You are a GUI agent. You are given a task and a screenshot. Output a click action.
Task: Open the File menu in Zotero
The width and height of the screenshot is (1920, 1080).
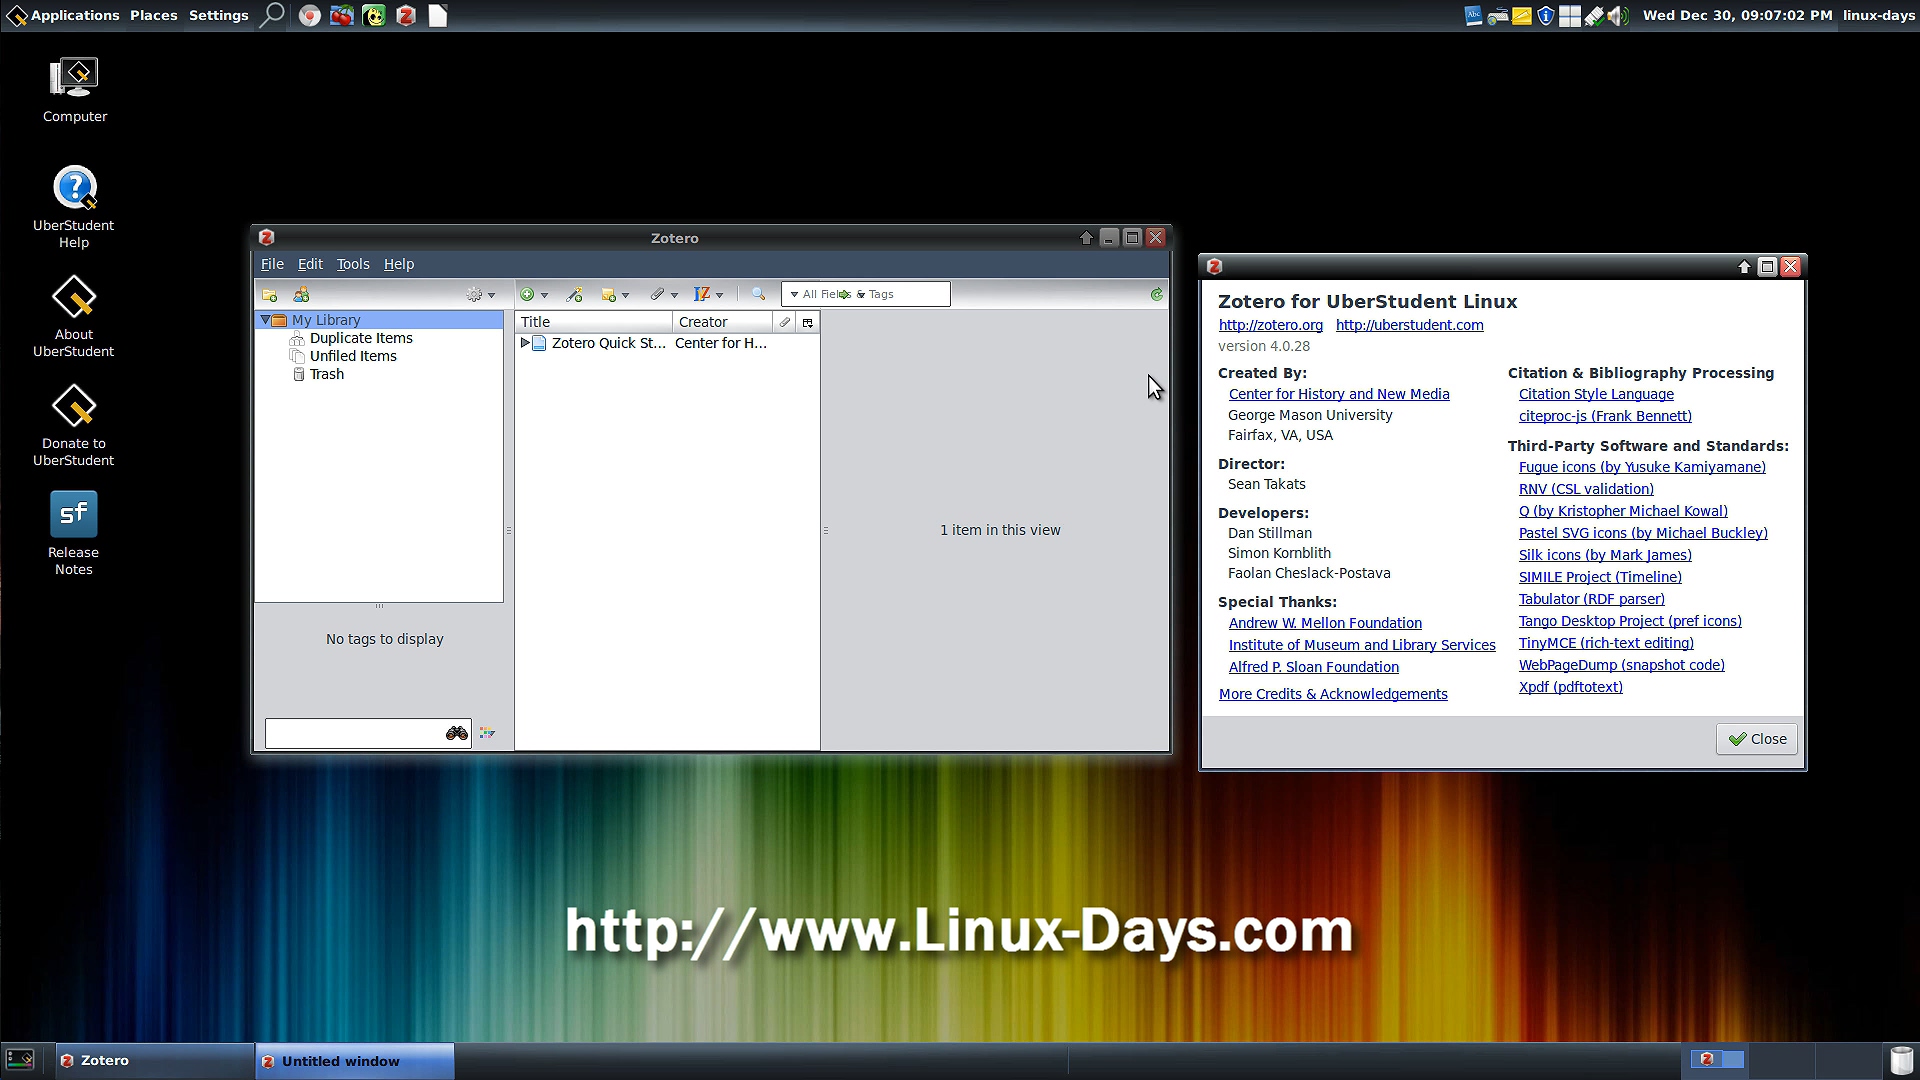point(272,264)
